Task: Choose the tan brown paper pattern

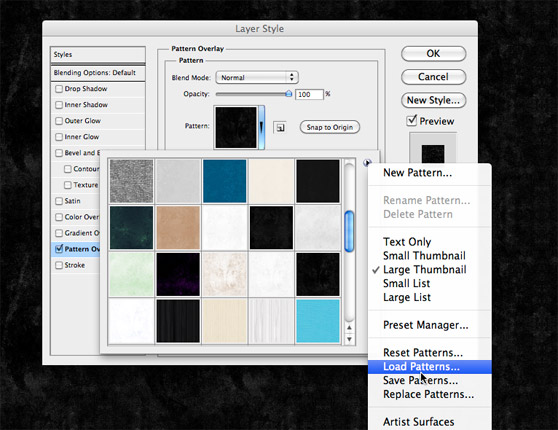Action: [178, 228]
